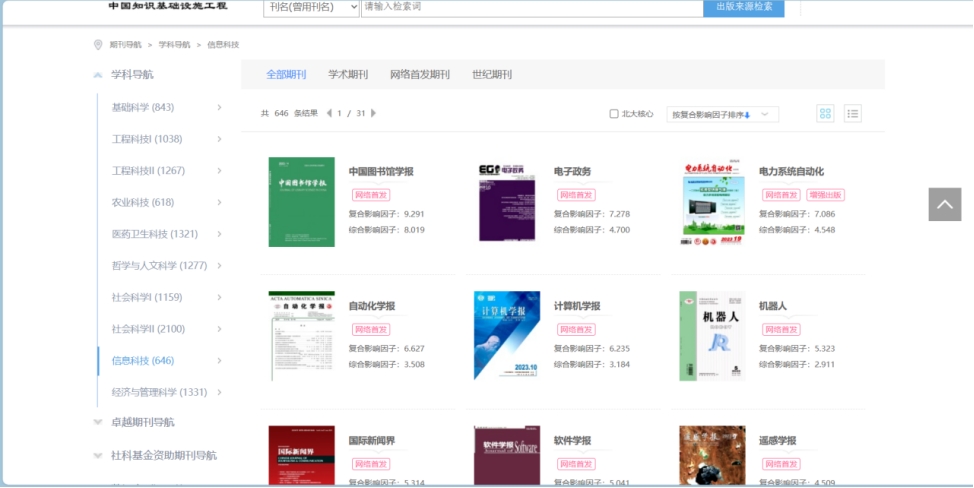Click the location pin breadcrumb icon
This screenshot has width=974, height=488.
click(98, 45)
